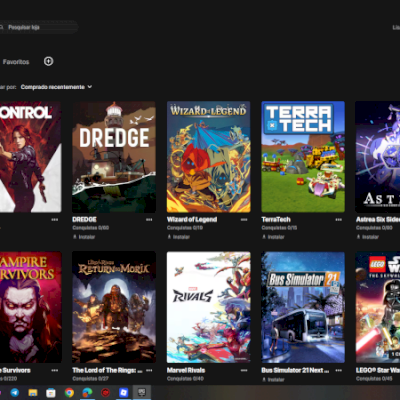Open options menu for Vampire Survivors

[55, 370]
